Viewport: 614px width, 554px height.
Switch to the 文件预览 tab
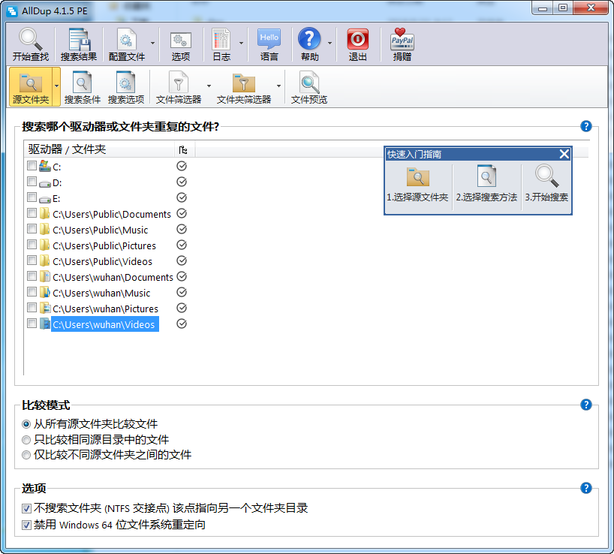click(x=309, y=87)
